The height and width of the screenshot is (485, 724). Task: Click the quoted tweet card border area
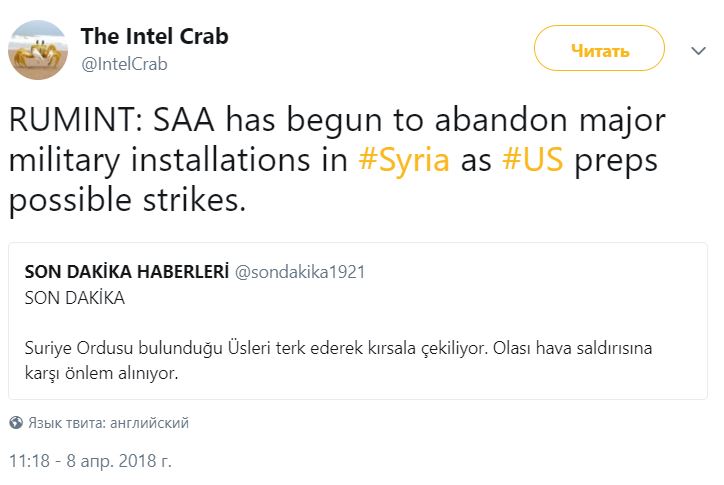click(x=358, y=321)
